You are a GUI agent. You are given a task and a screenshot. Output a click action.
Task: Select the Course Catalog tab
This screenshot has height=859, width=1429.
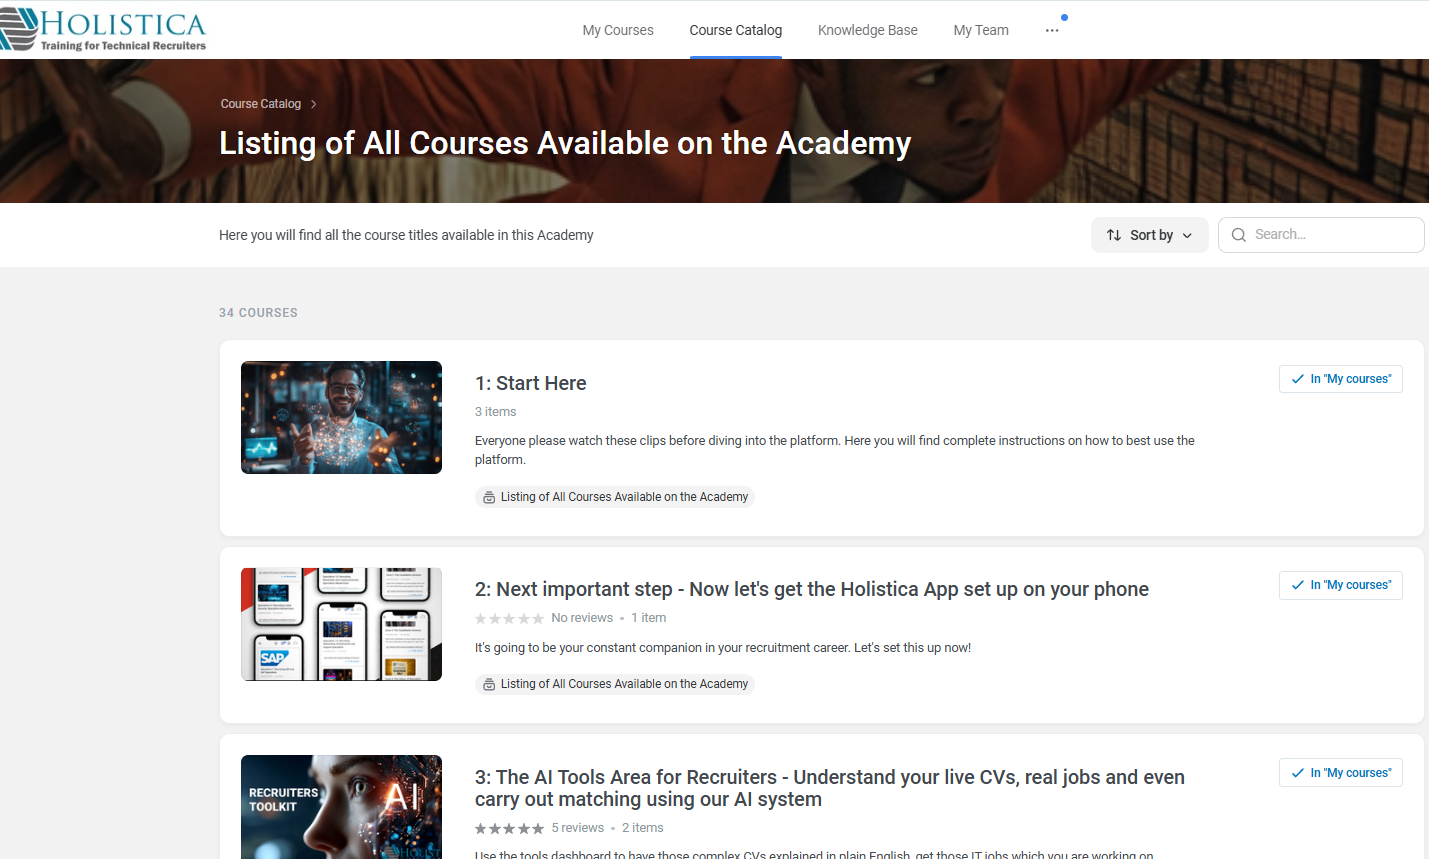(x=736, y=30)
